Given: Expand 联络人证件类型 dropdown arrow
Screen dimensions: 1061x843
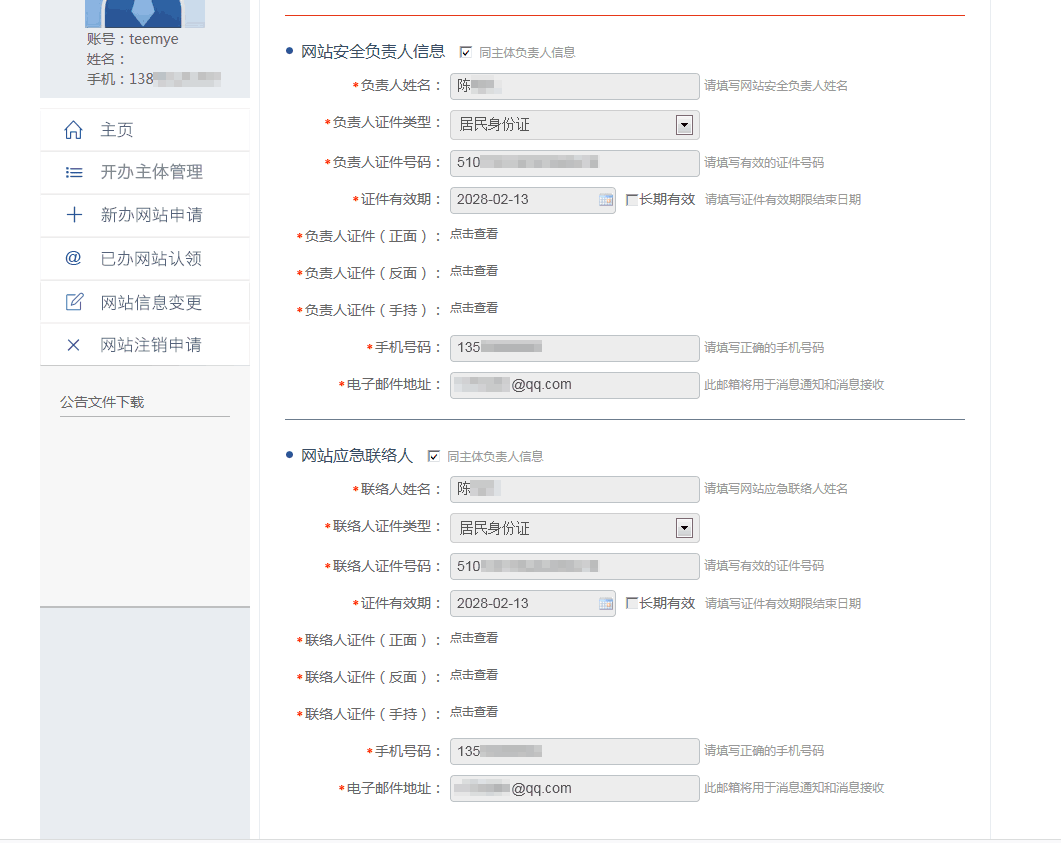Looking at the screenshot, I should click(684, 528).
